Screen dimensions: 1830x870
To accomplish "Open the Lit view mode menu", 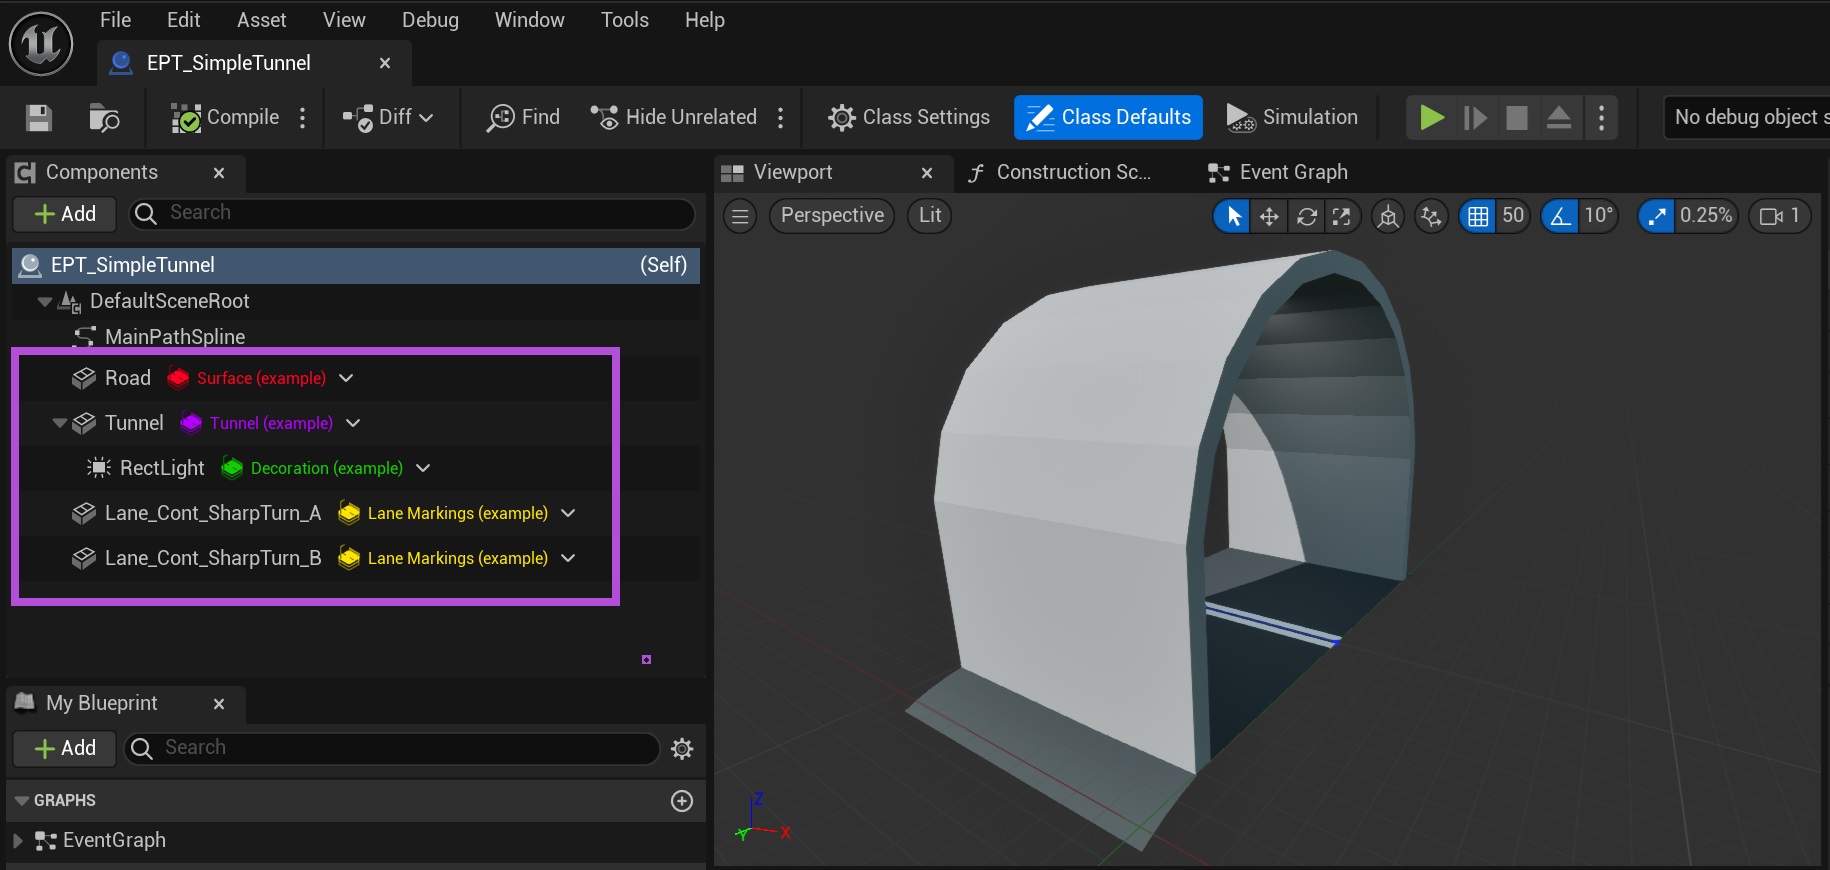I will tap(930, 216).
